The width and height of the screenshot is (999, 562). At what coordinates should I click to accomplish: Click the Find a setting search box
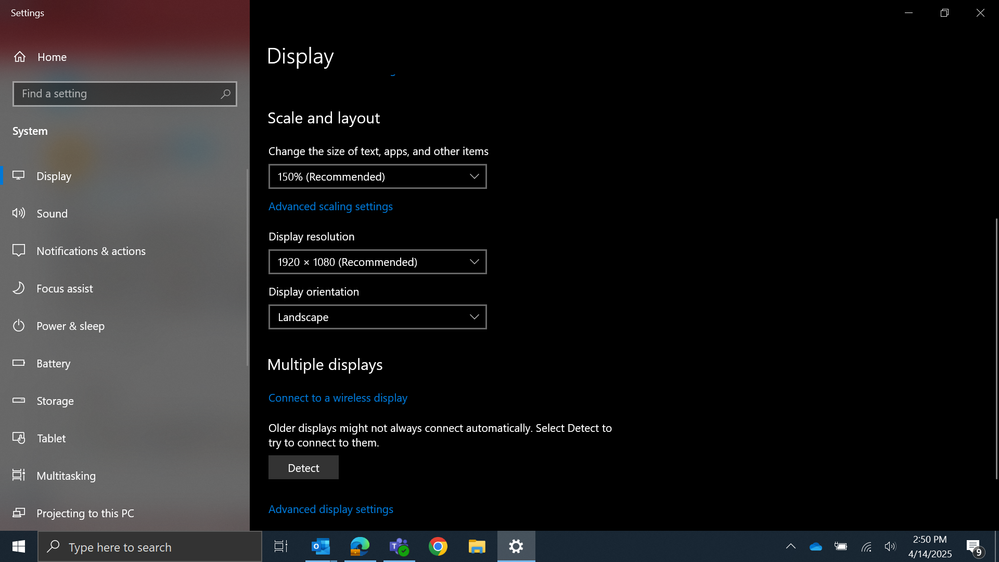point(120,94)
